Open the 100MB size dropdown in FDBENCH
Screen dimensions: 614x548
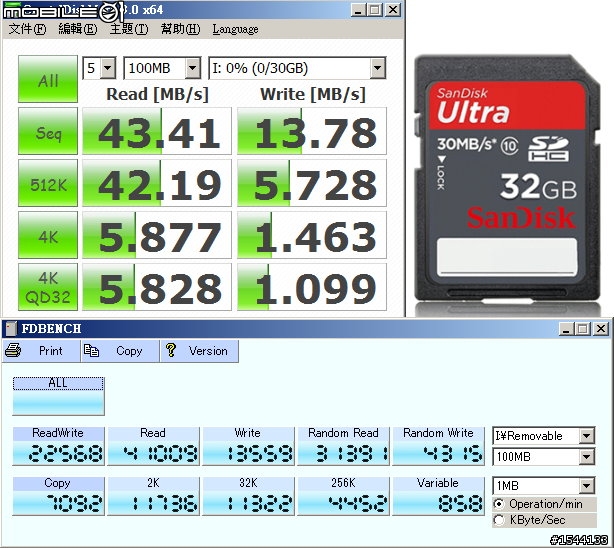click(x=544, y=456)
